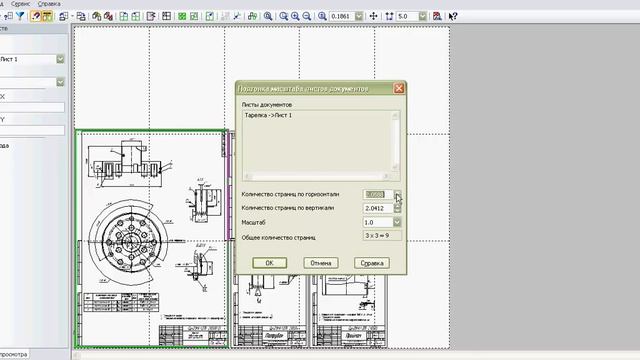Viewport: 640px width, 360px height.
Task: Open the Справка menu in menu bar
Action: tap(49, 4)
